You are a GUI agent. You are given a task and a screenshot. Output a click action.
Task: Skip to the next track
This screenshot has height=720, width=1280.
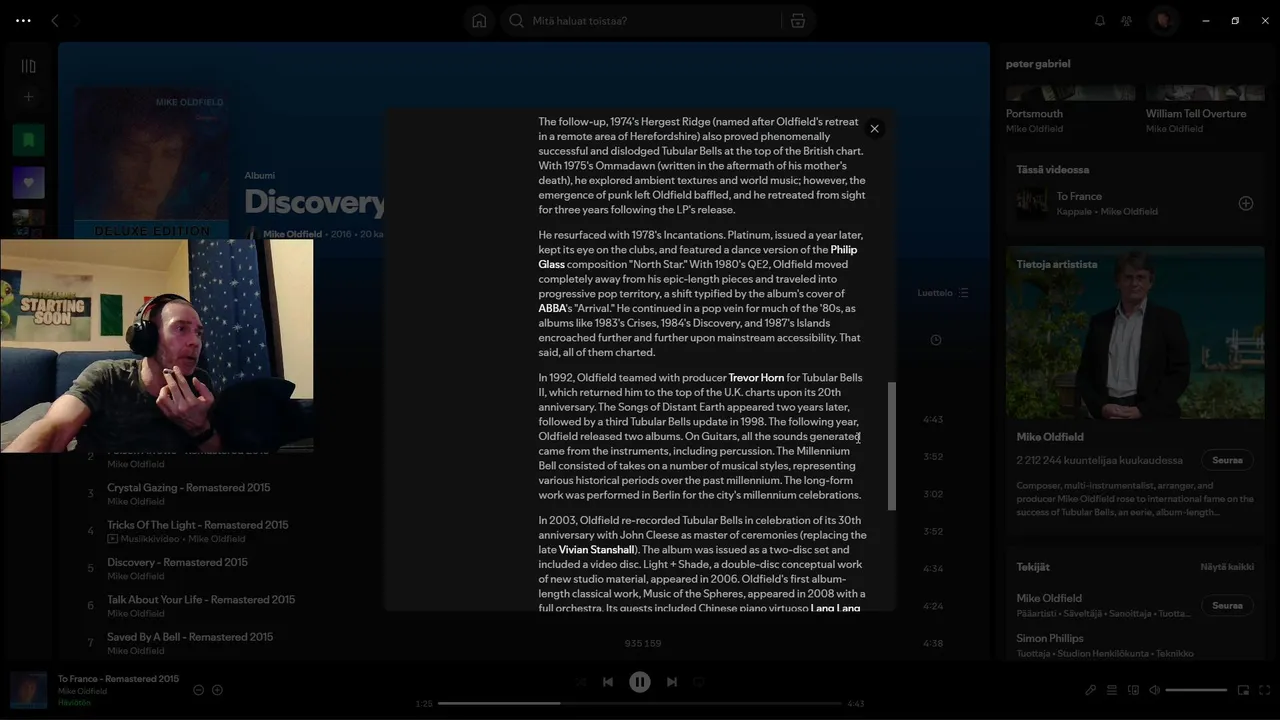672,682
